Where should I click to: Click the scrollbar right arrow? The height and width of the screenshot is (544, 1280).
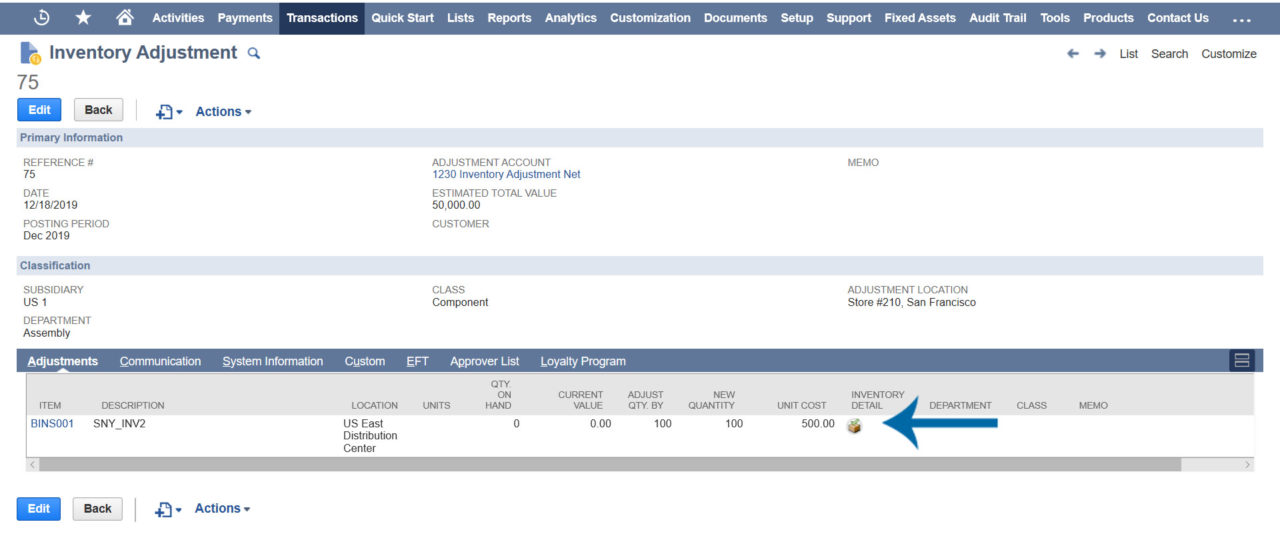(1247, 465)
